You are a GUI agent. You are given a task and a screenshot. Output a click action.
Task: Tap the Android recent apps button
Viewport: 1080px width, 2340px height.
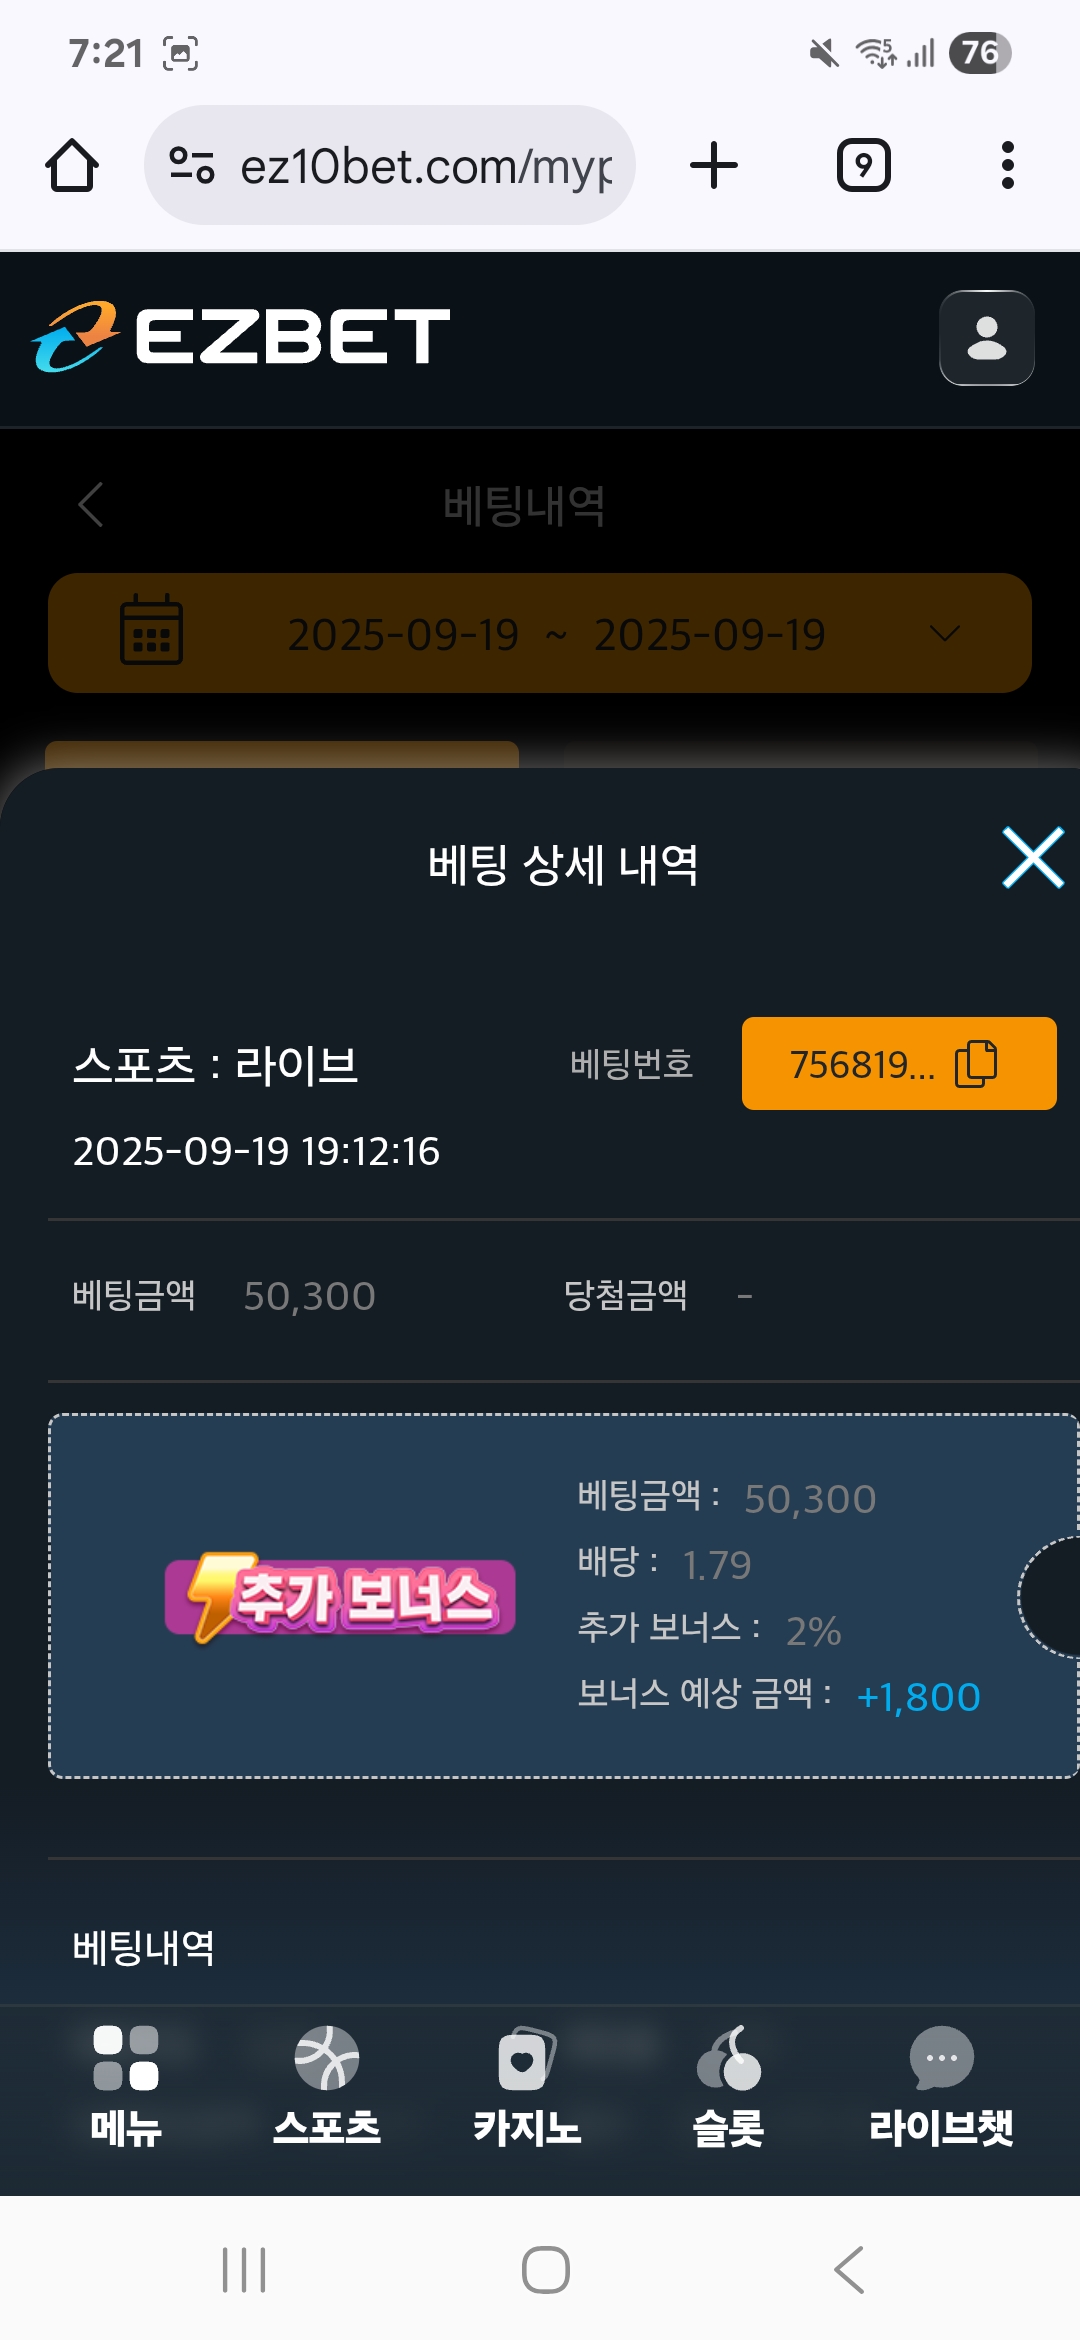point(244,2269)
